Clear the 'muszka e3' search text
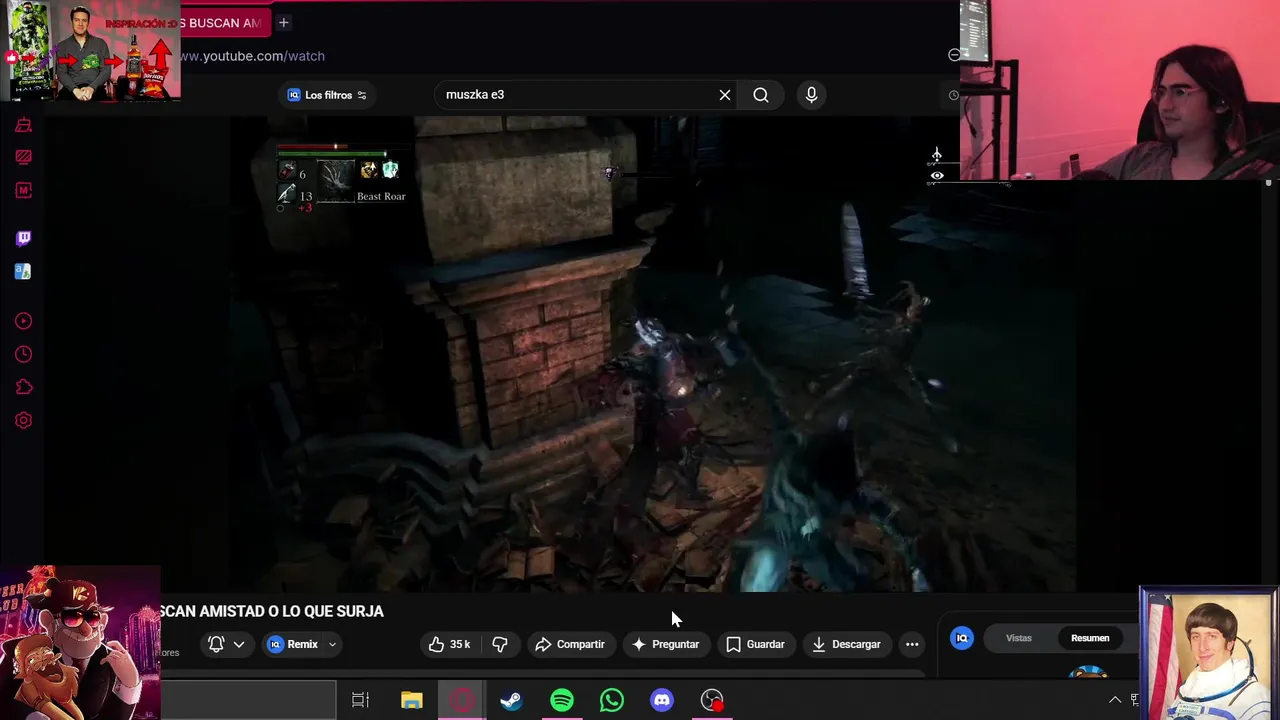Image resolution: width=1280 pixels, height=720 pixels. click(725, 95)
